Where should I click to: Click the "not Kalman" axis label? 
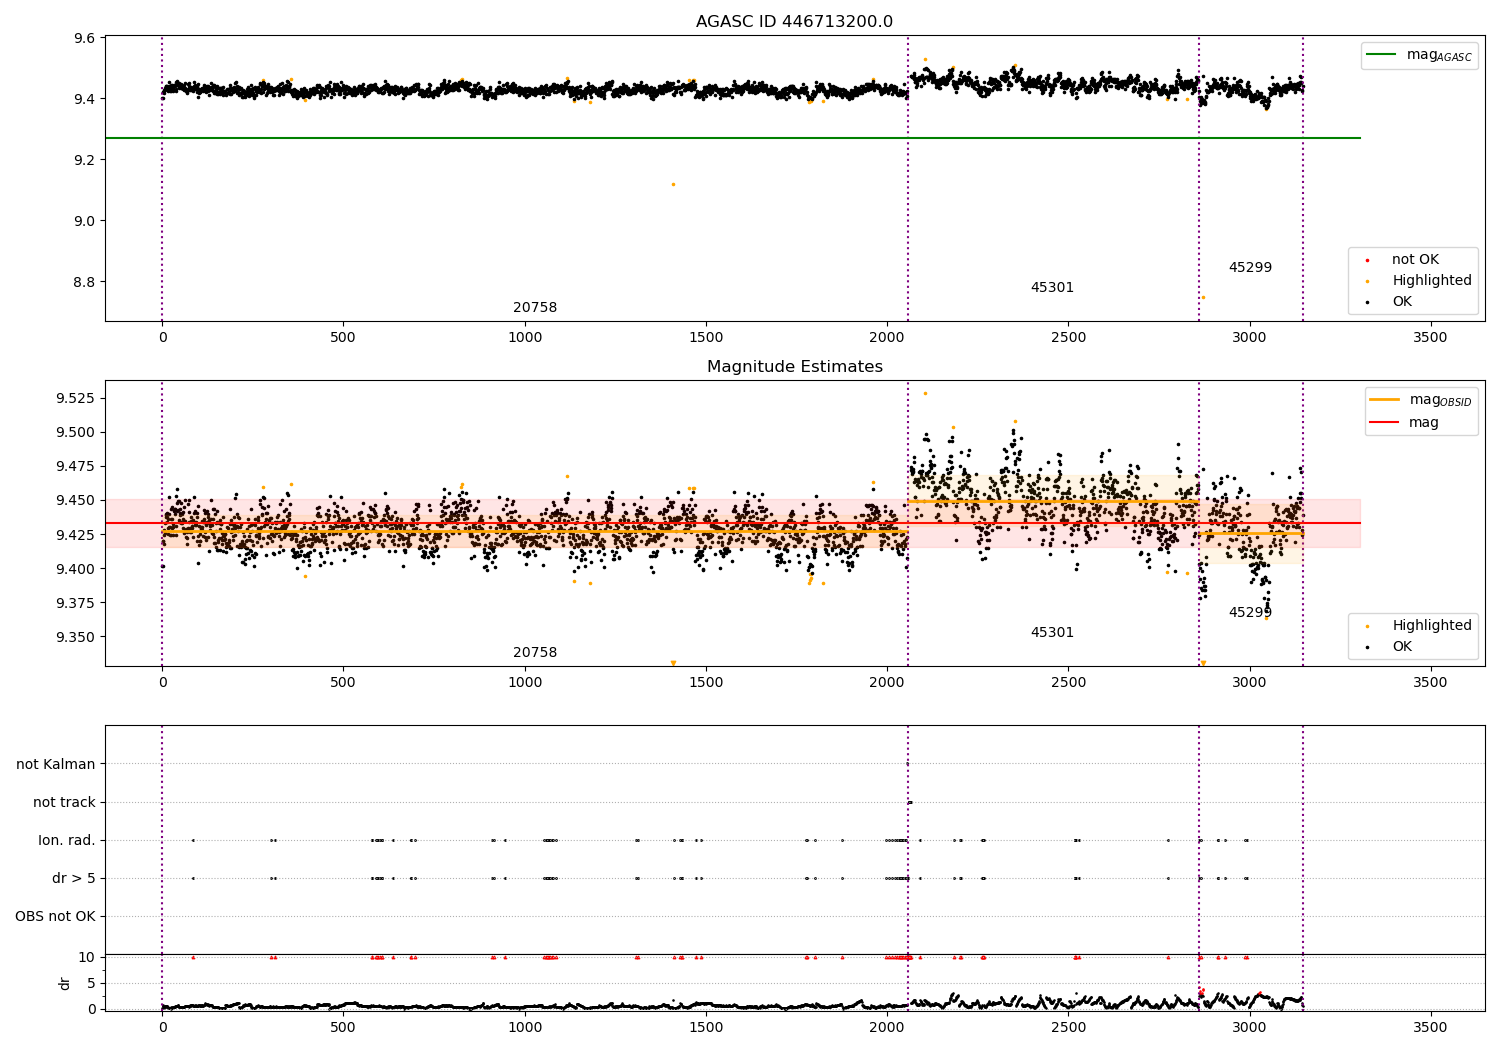point(56,764)
